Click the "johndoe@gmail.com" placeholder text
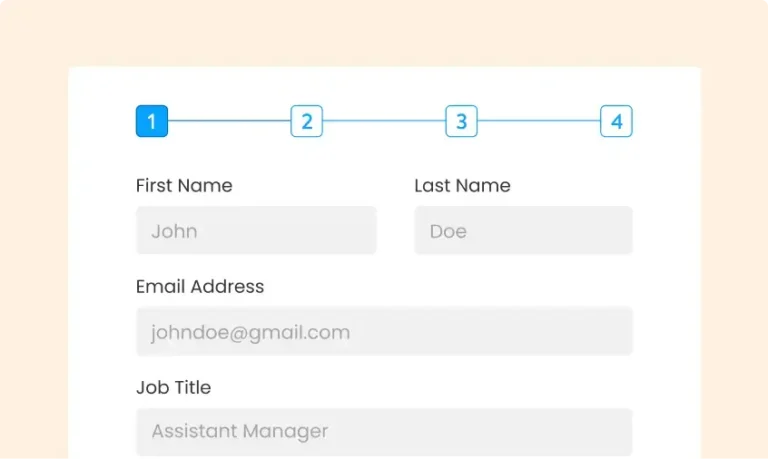Viewport: 768px width, 459px height. (x=250, y=332)
